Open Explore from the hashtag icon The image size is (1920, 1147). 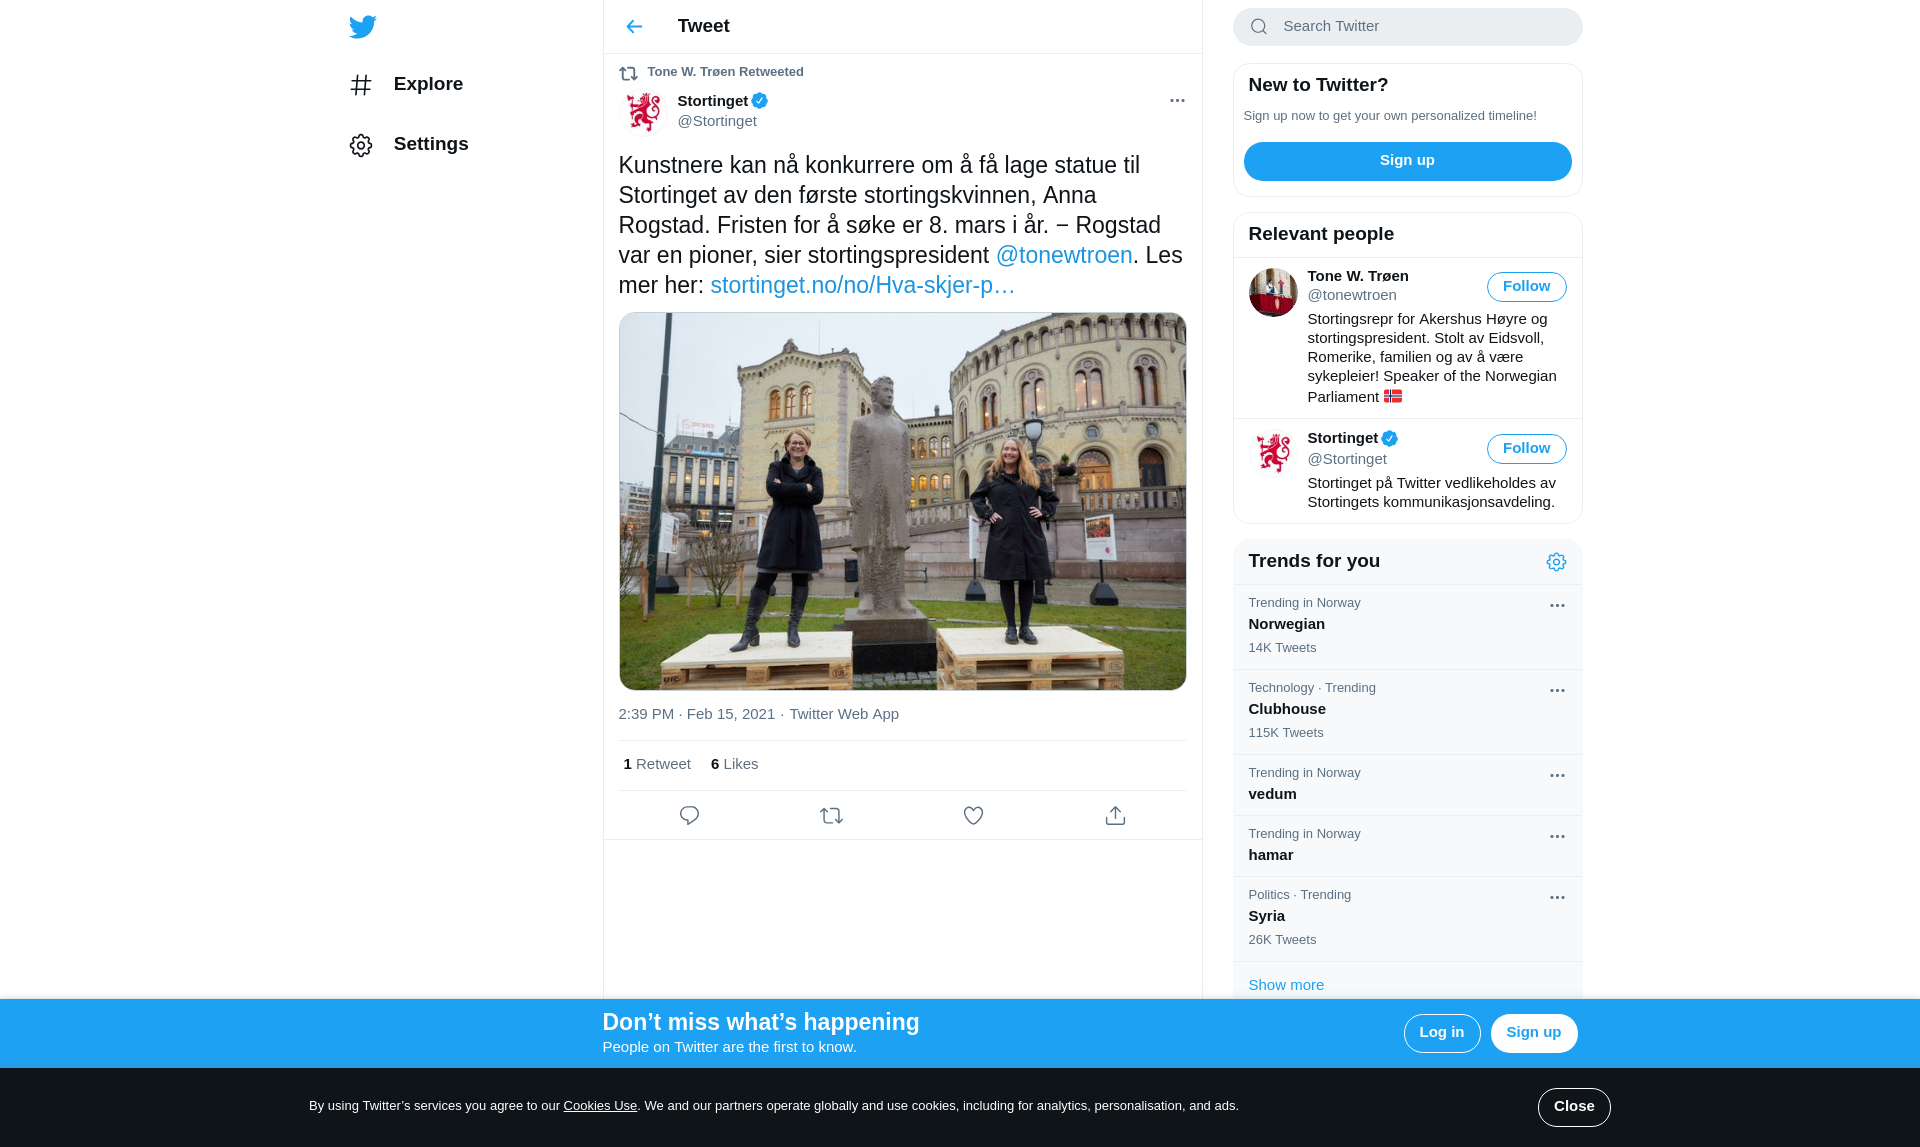(x=361, y=85)
